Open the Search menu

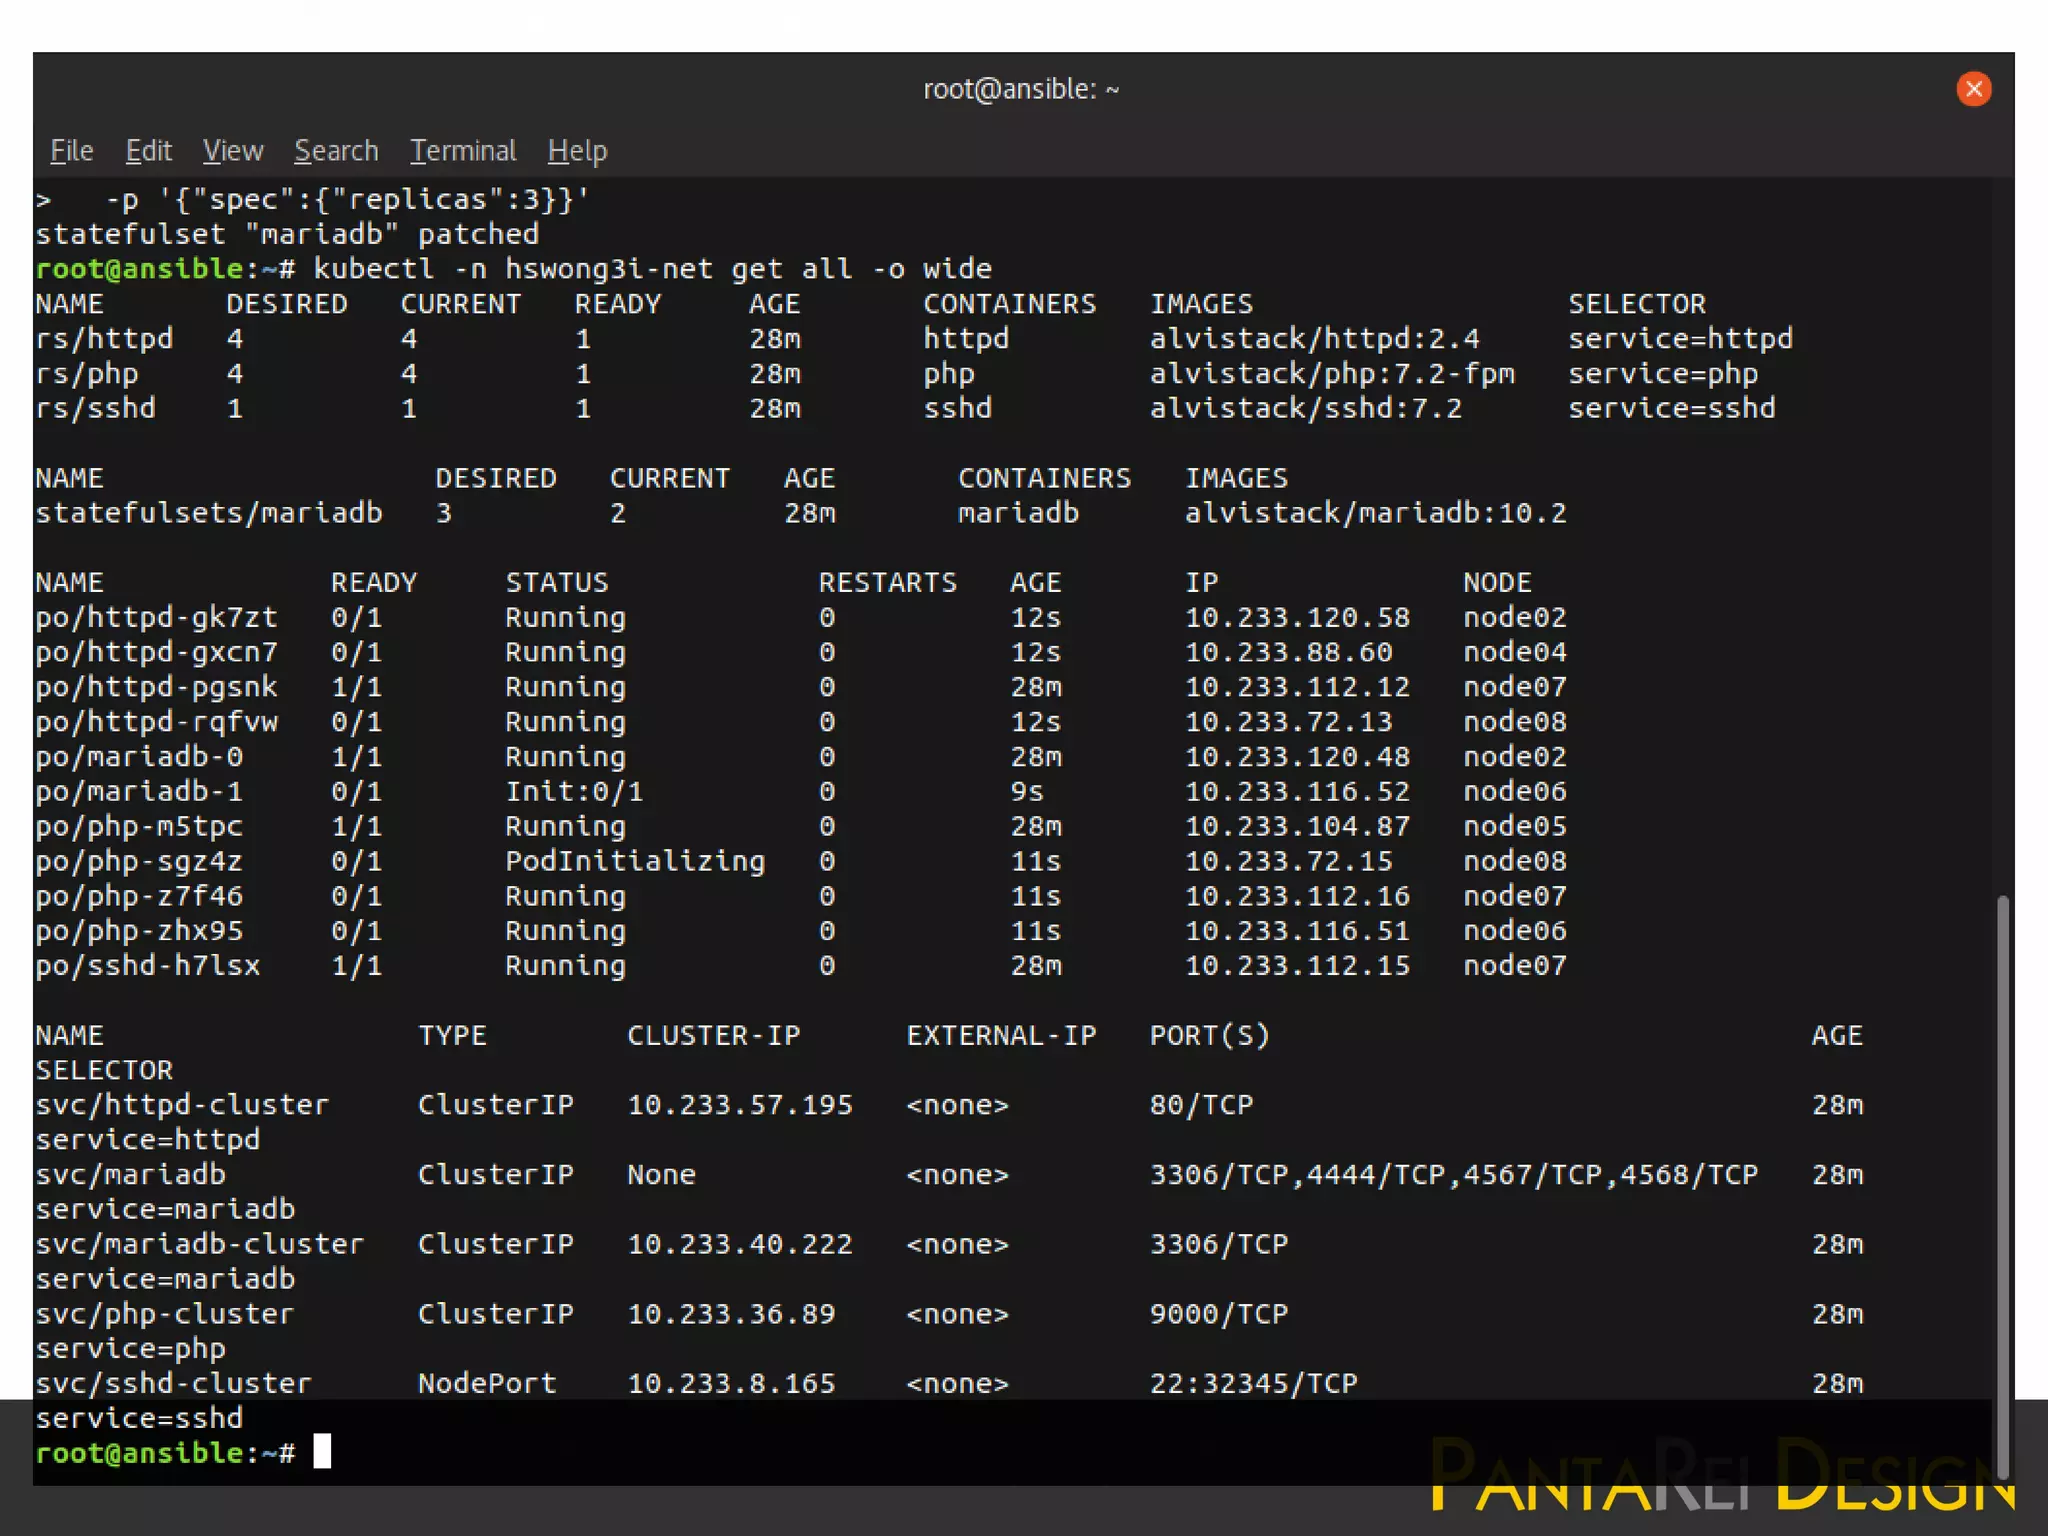(336, 151)
